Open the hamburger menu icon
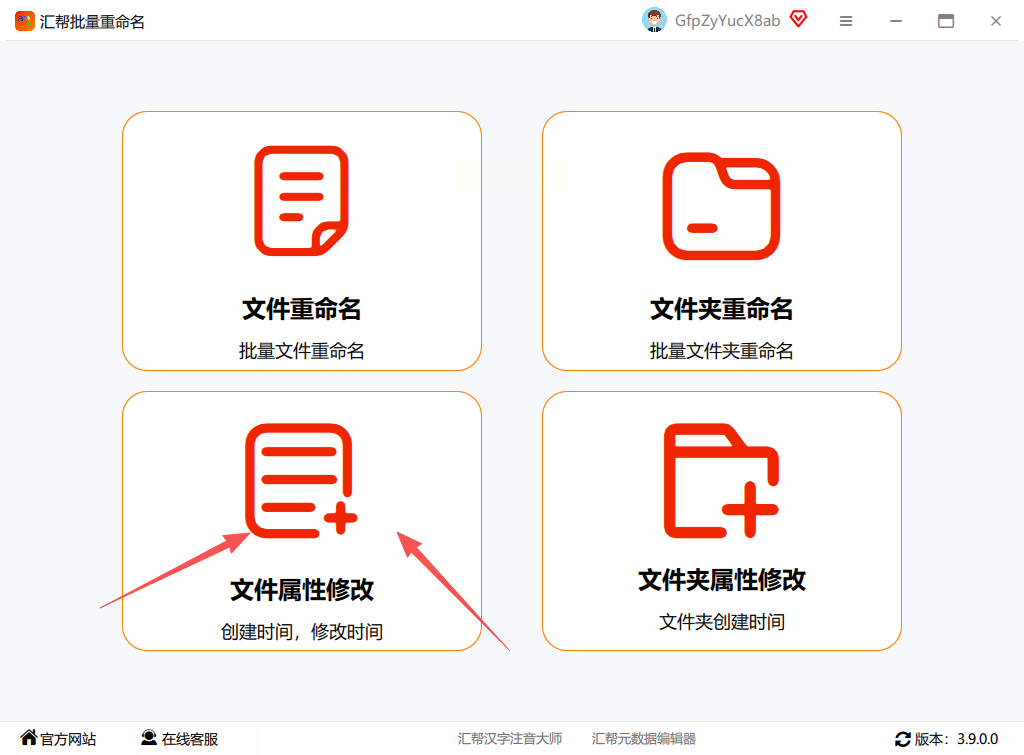This screenshot has width=1024, height=755. click(x=846, y=22)
